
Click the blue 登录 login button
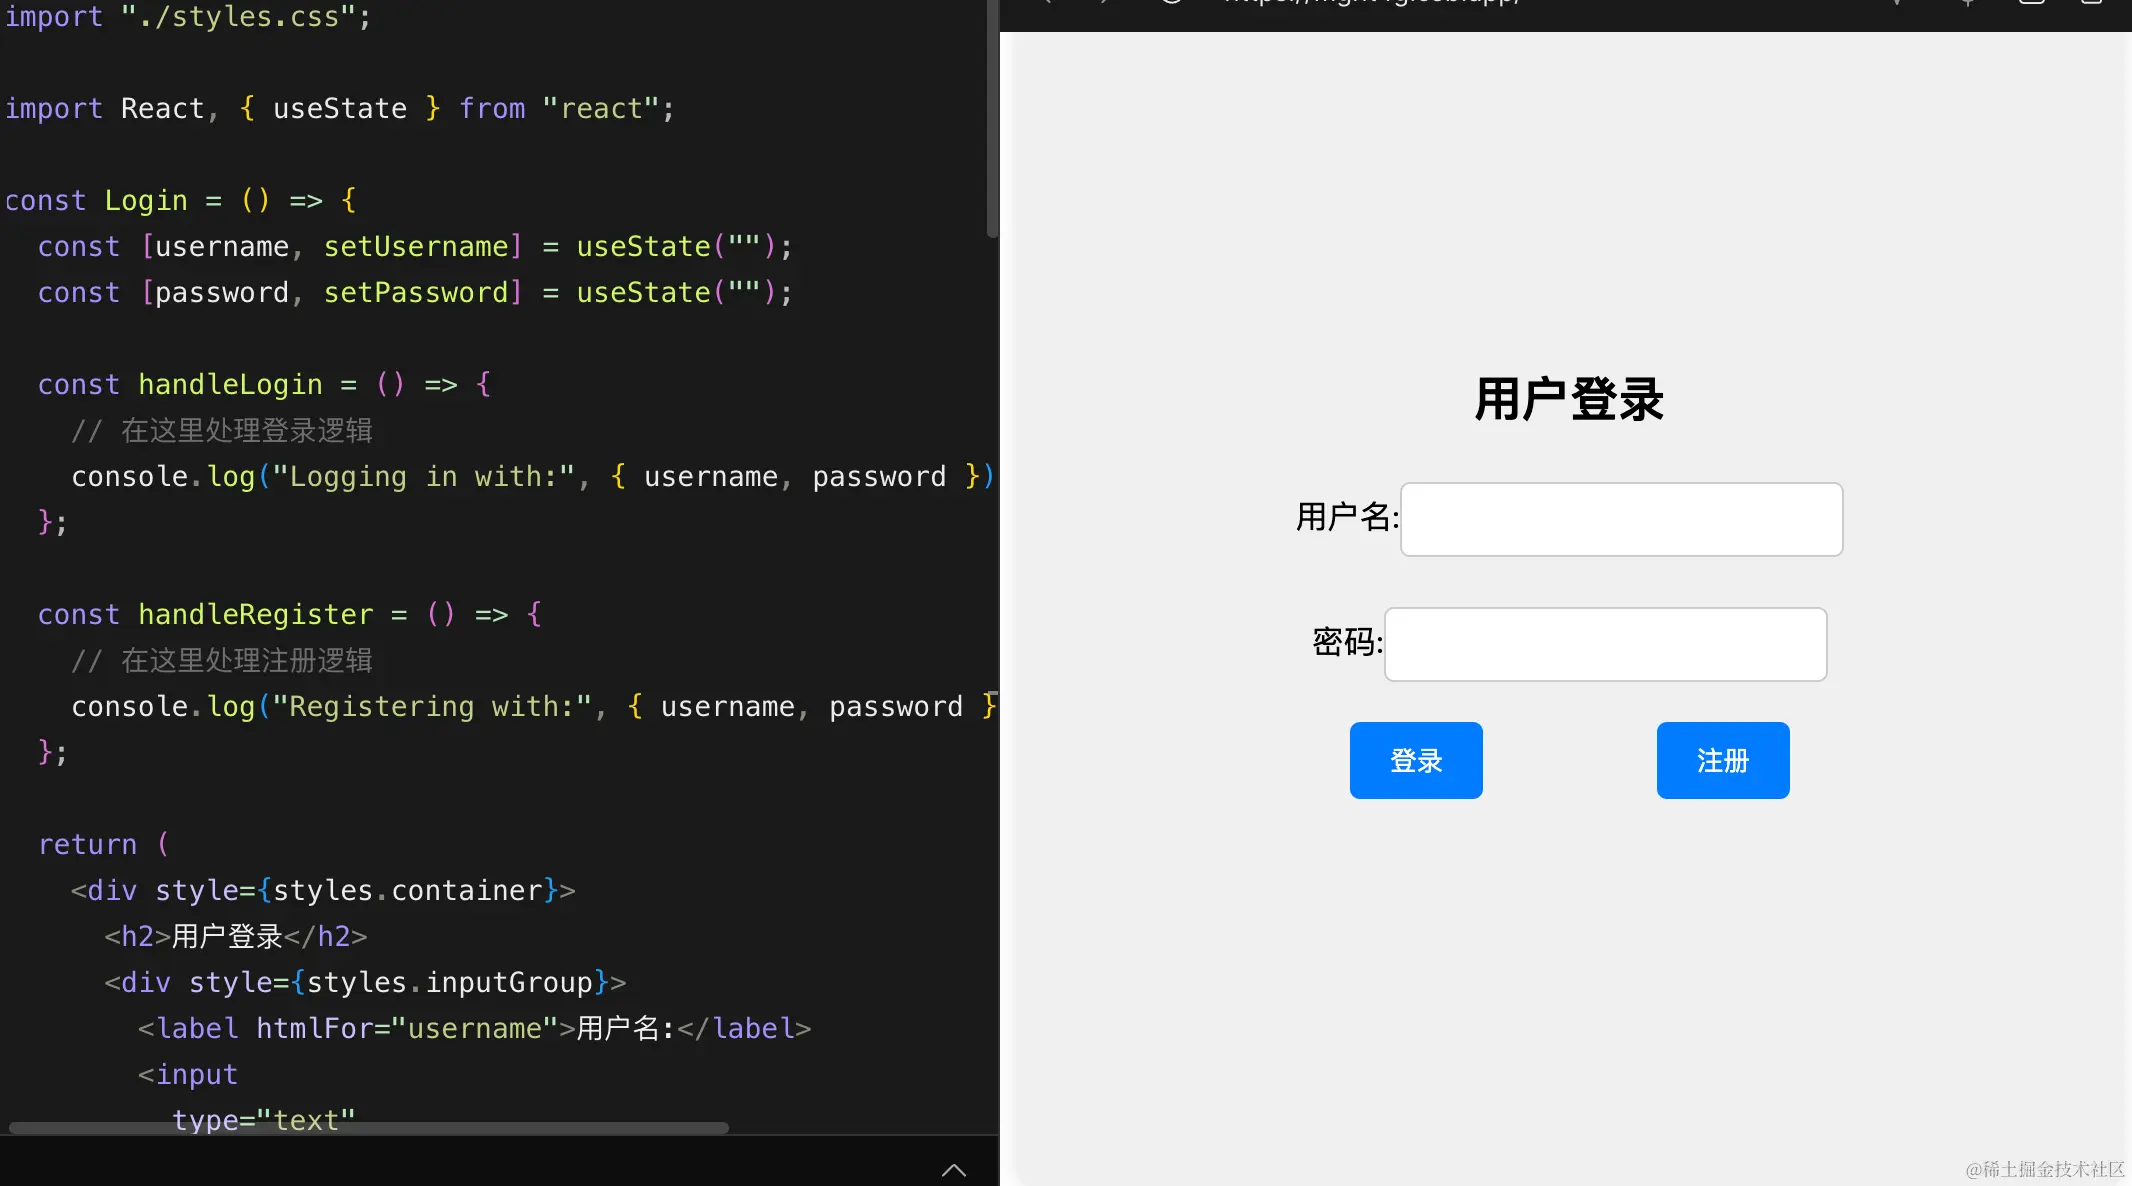coord(1415,760)
